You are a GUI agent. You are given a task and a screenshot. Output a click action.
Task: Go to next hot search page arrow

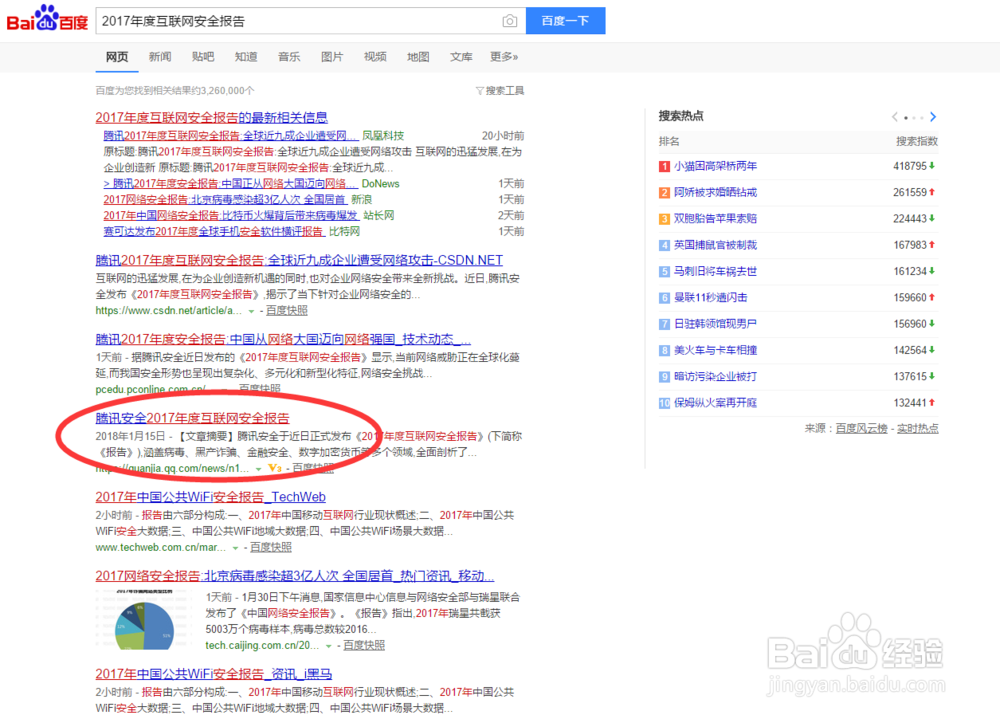pyautogui.click(x=933, y=117)
